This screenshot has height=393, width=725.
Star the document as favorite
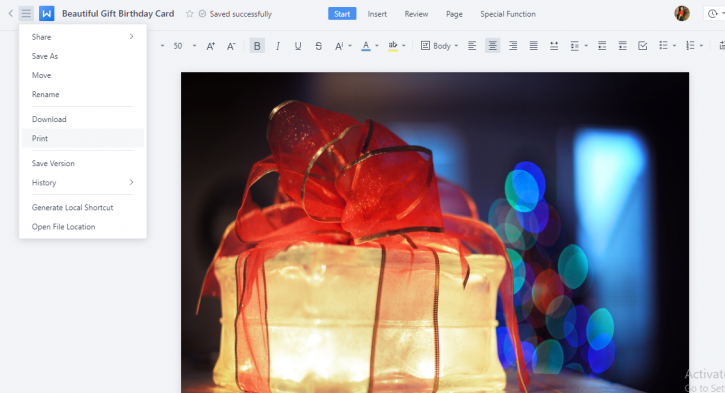pyautogui.click(x=189, y=14)
